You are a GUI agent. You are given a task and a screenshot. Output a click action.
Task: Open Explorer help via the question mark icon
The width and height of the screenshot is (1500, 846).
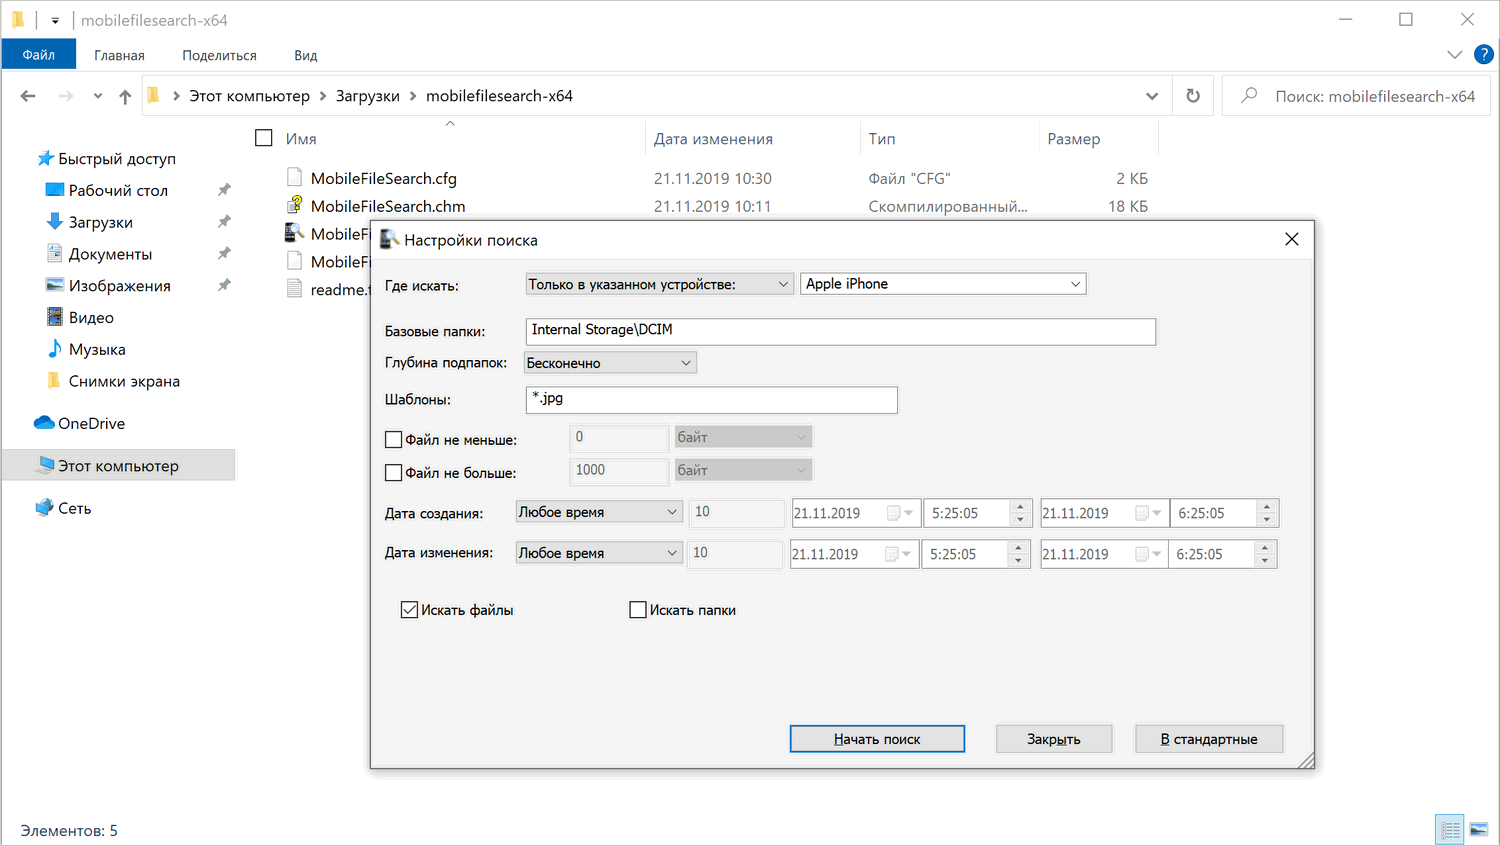pyautogui.click(x=1483, y=55)
